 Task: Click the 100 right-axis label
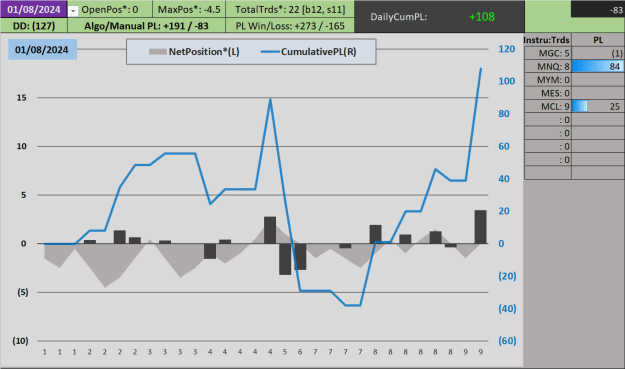pyautogui.click(x=507, y=81)
